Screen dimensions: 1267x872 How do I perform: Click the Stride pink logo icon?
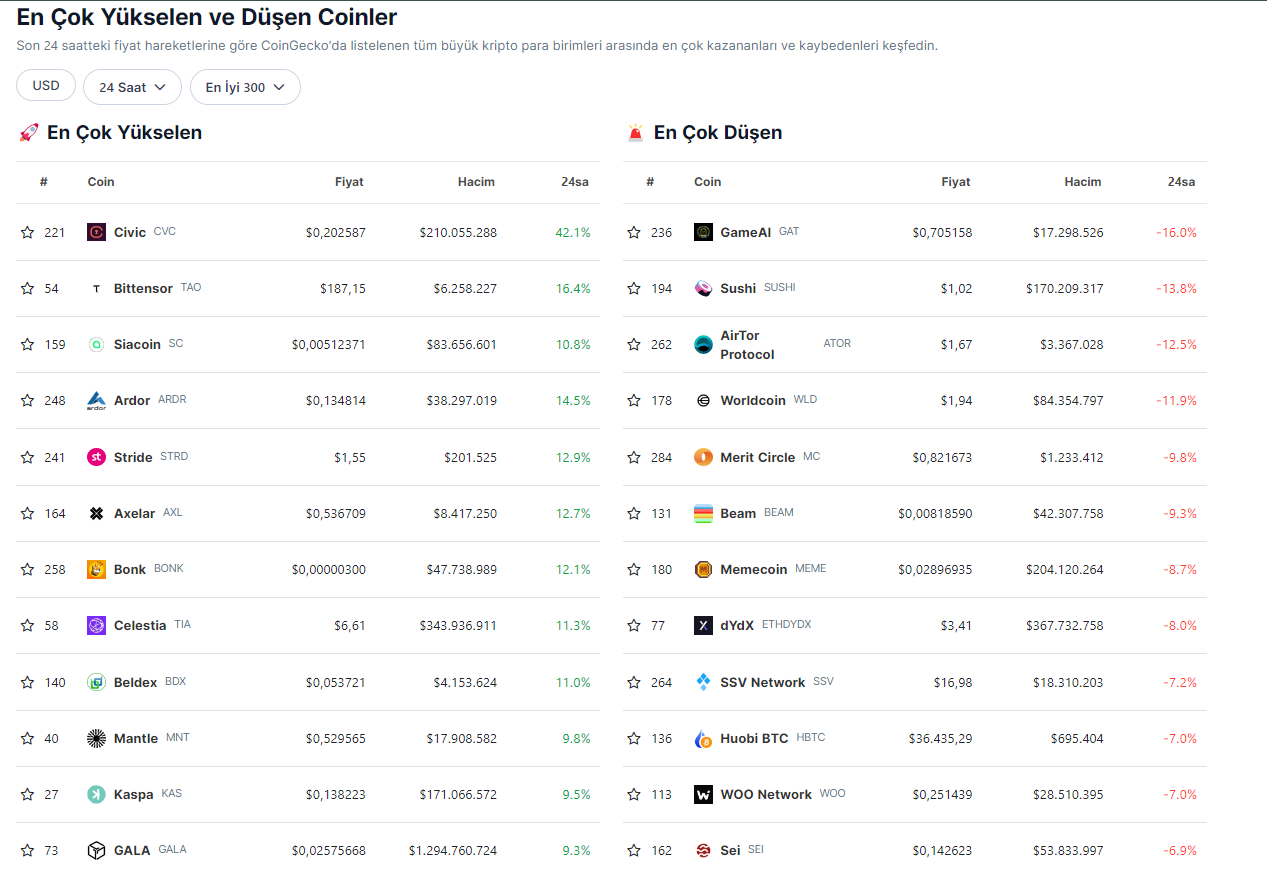[x=96, y=457]
